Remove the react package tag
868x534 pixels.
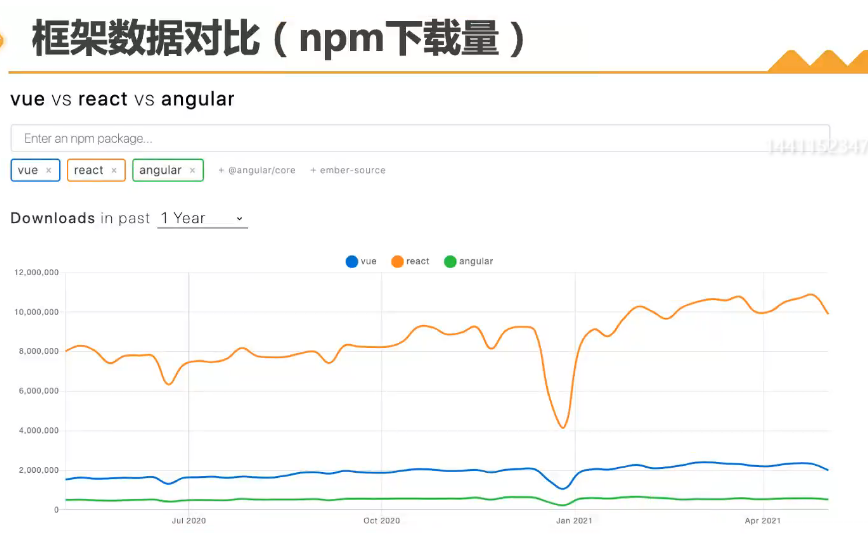[114, 170]
